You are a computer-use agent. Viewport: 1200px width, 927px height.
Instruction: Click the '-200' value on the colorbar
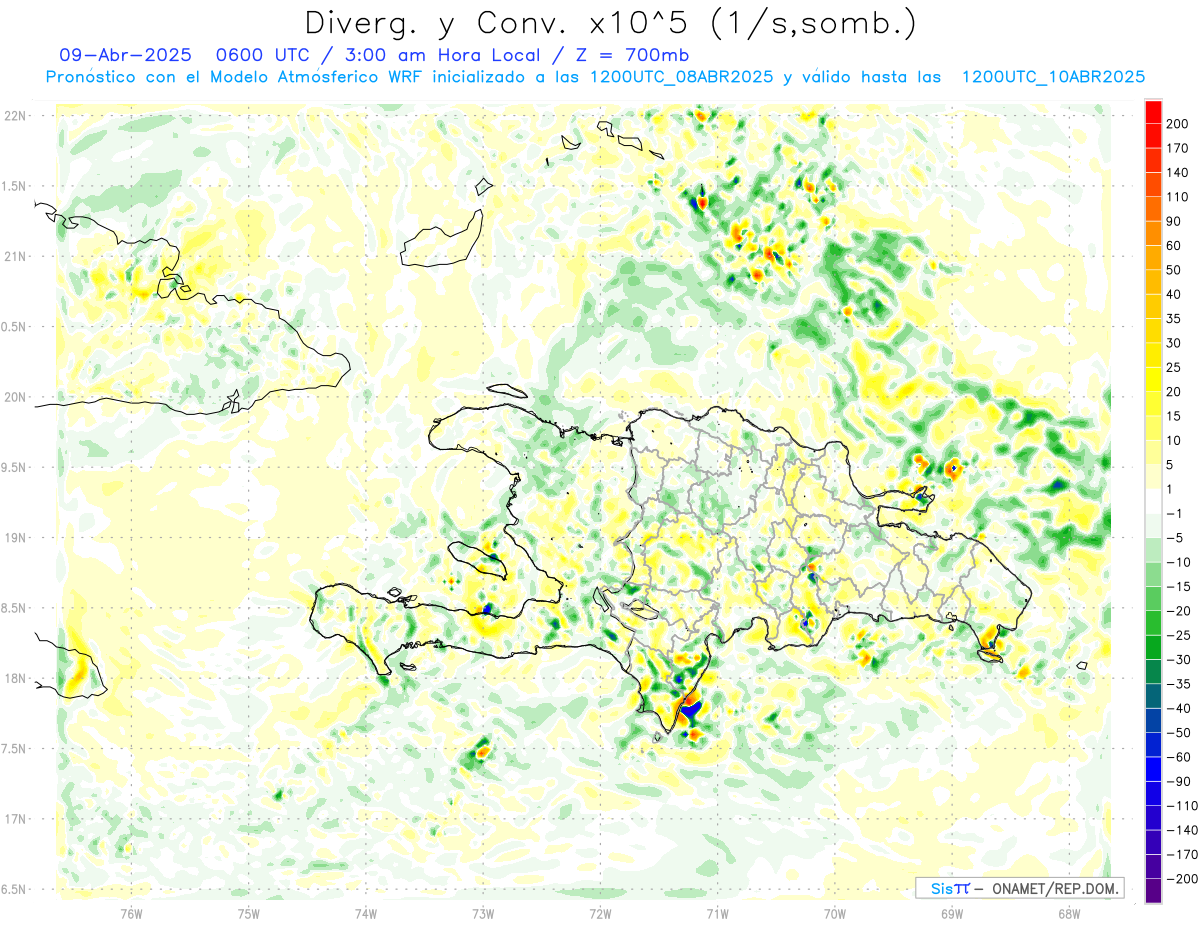[x=1182, y=879]
